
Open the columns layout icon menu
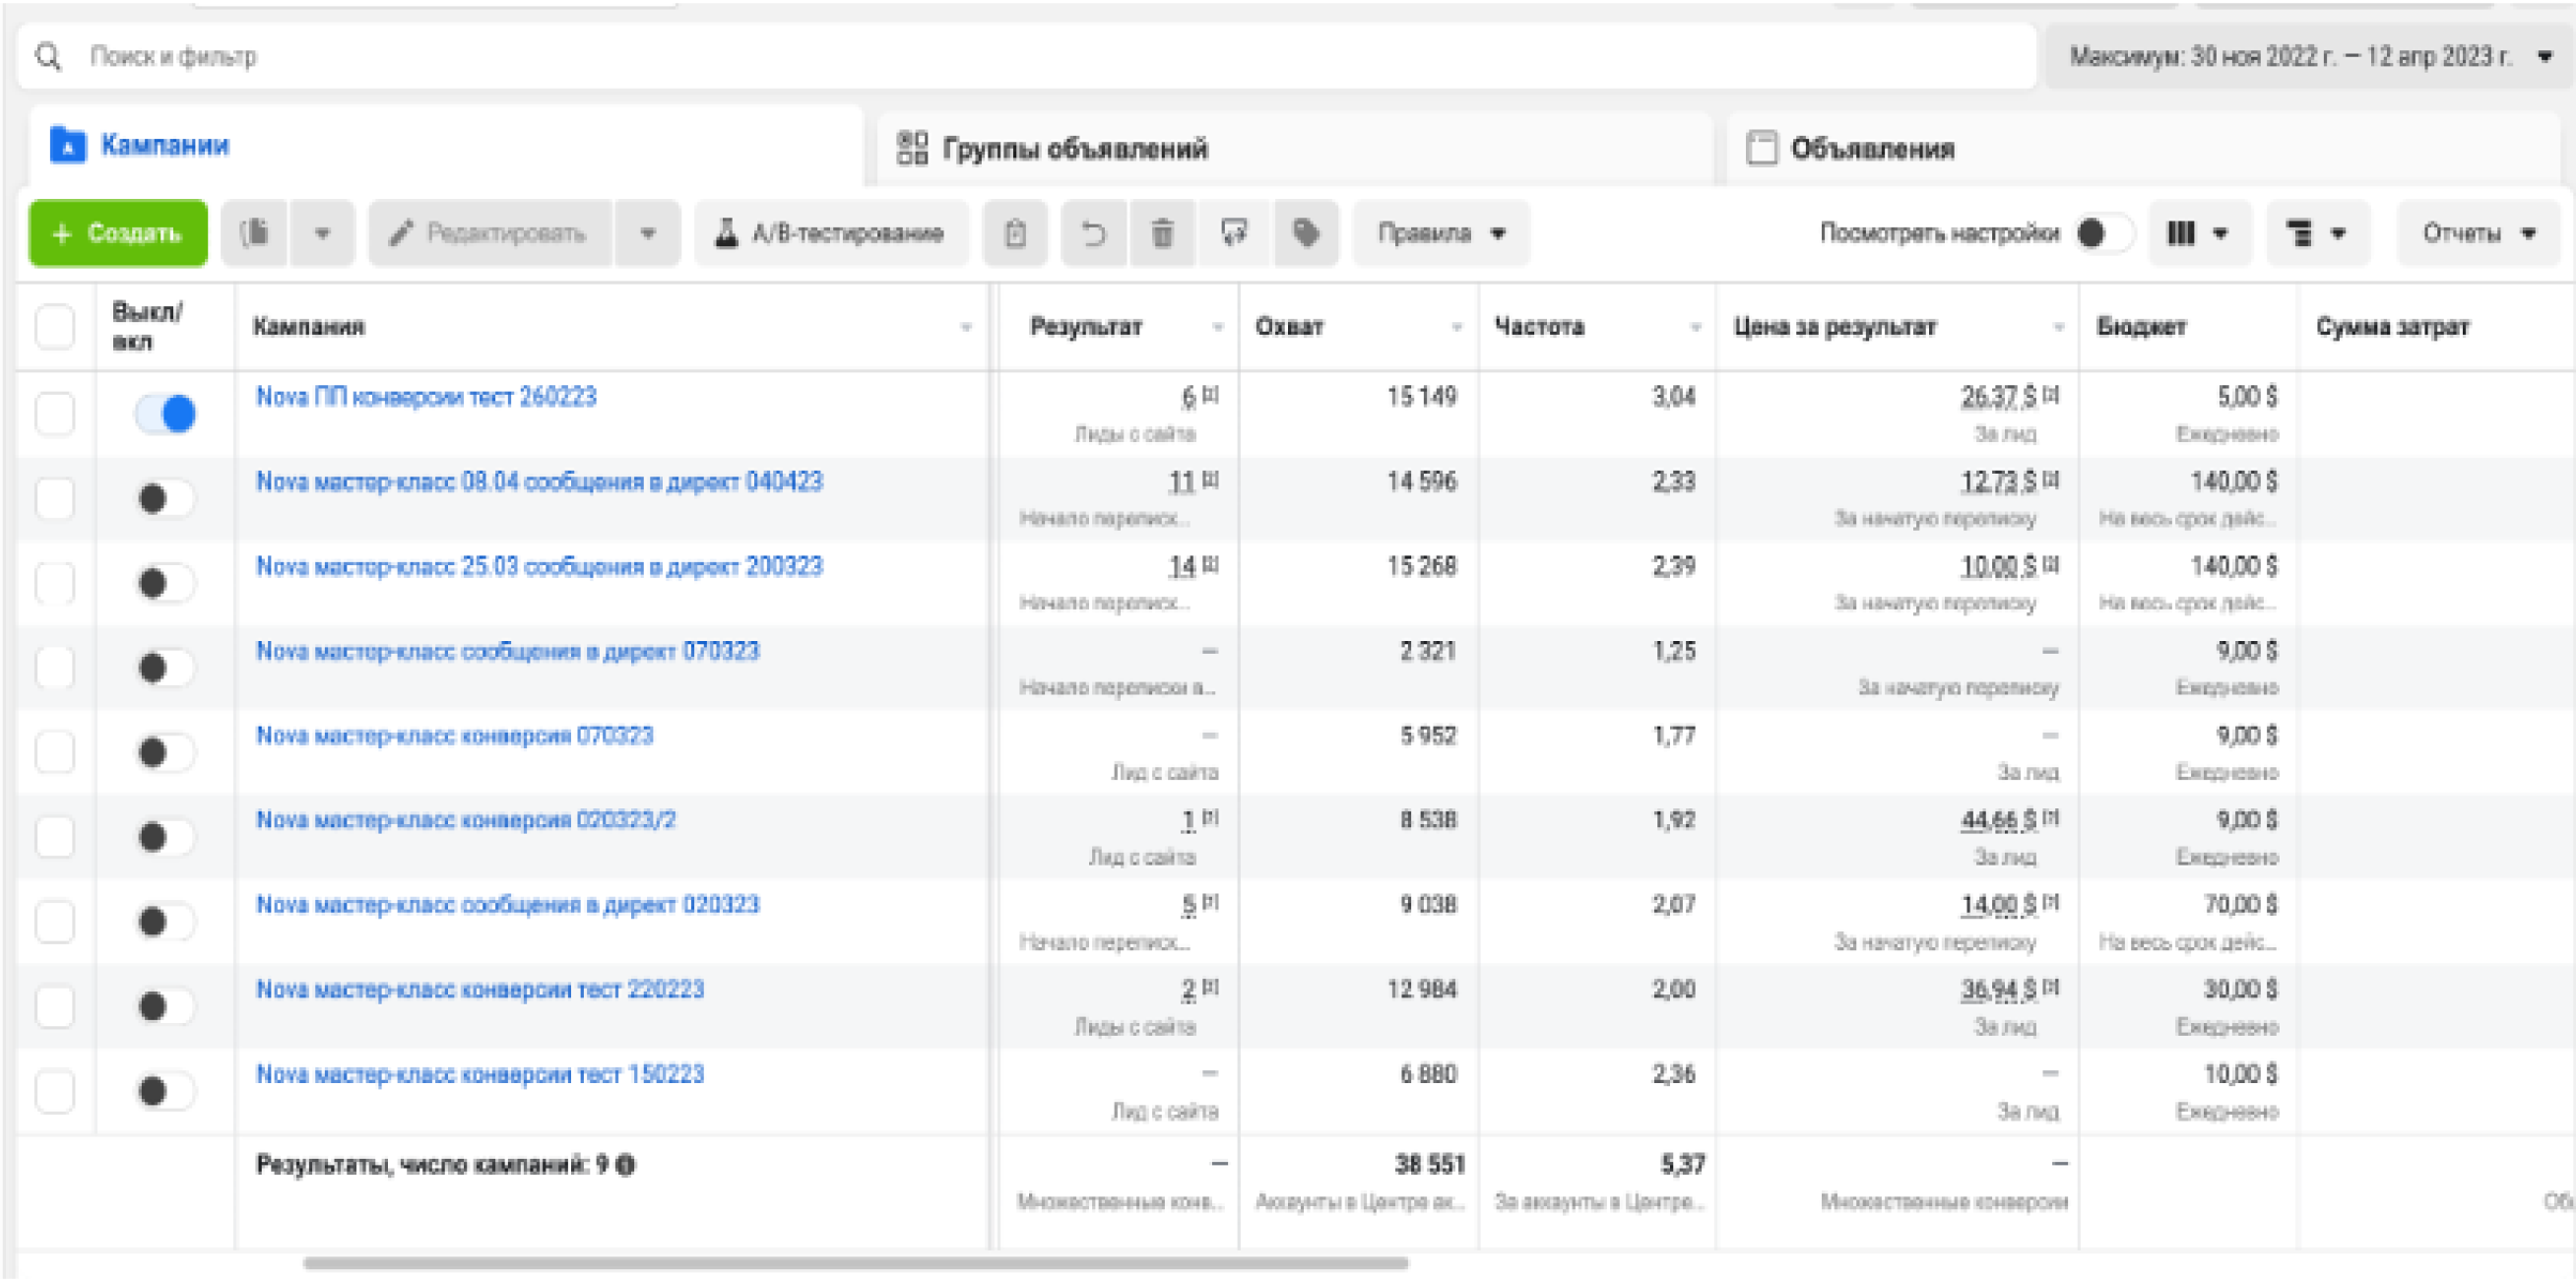pos(2198,234)
